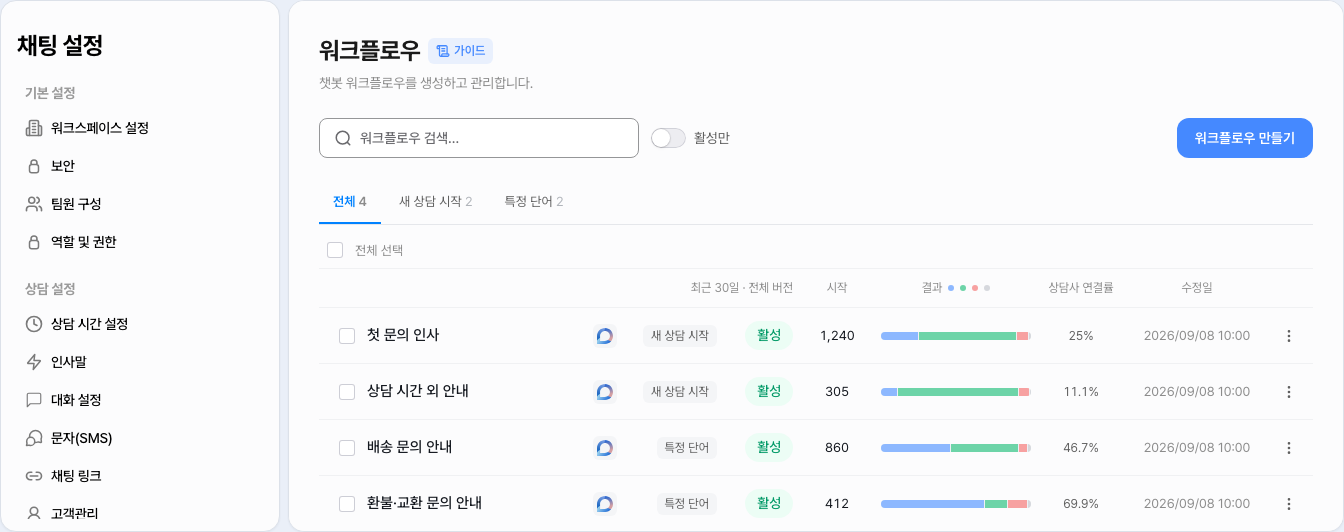Open the 첫 문의 인사 workflow
The height and width of the screenshot is (532, 1344).
(403, 335)
